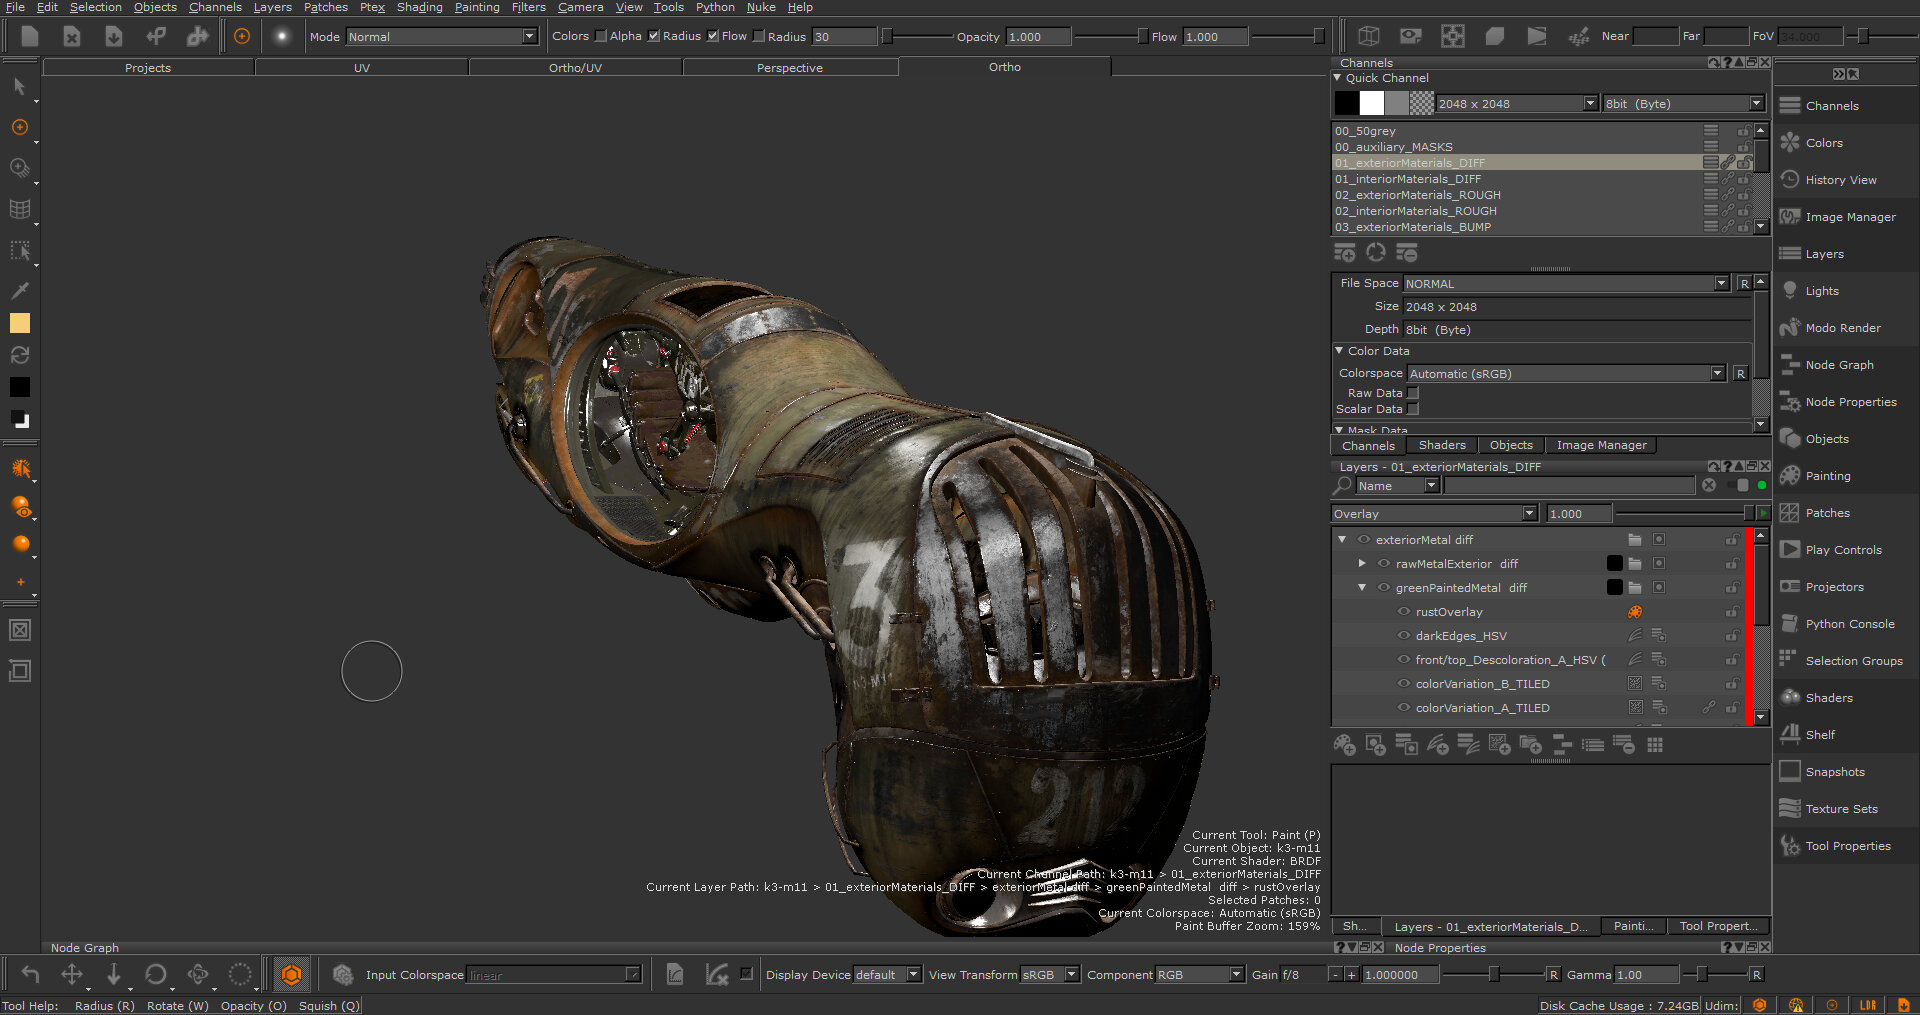Click the Eyedropper color picker tool

[x=19, y=291]
